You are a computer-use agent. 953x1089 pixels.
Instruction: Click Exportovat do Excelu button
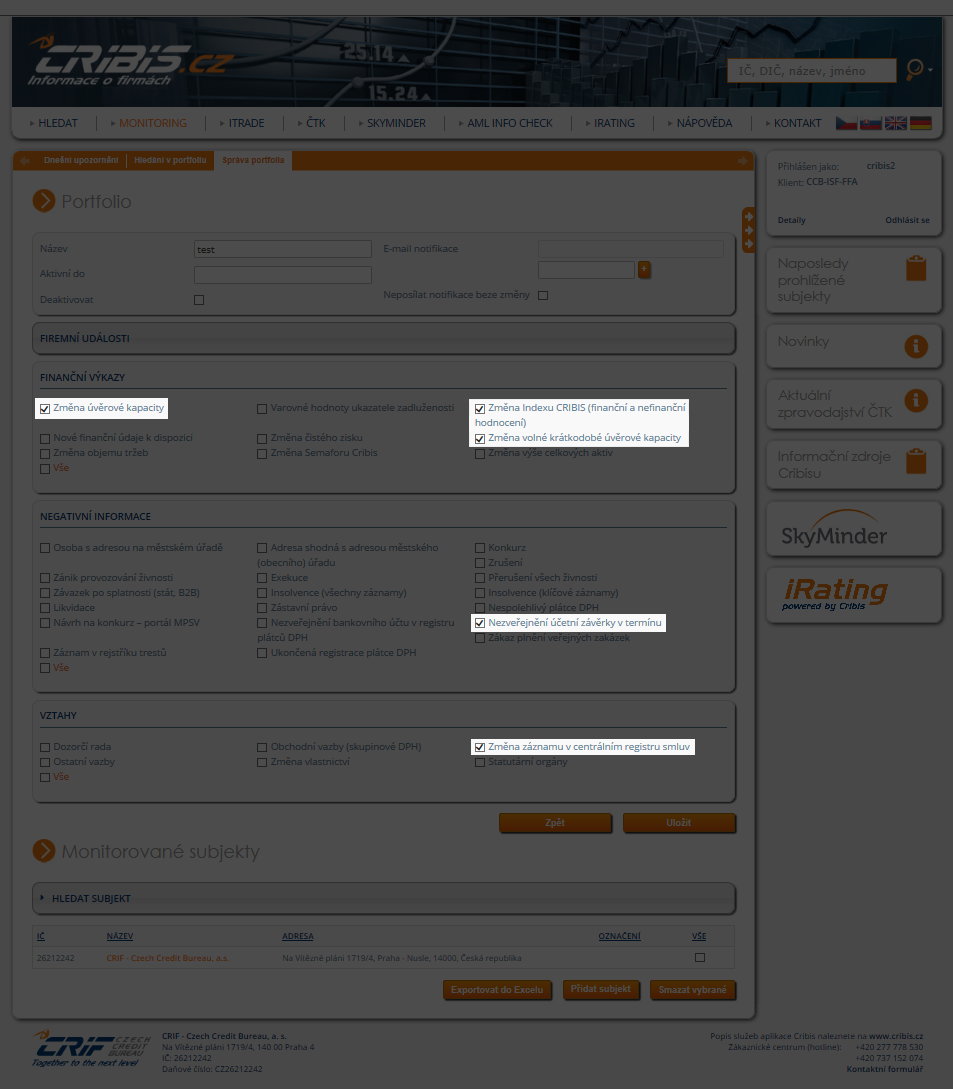coord(497,990)
